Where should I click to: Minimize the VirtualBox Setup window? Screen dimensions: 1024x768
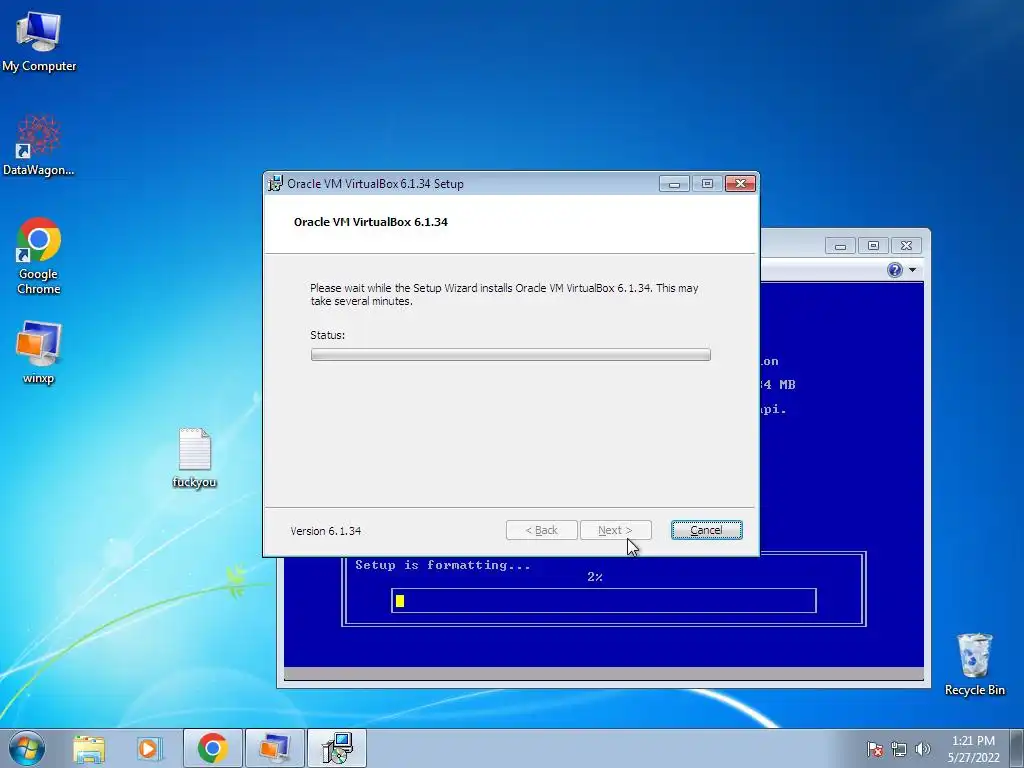[x=675, y=184]
